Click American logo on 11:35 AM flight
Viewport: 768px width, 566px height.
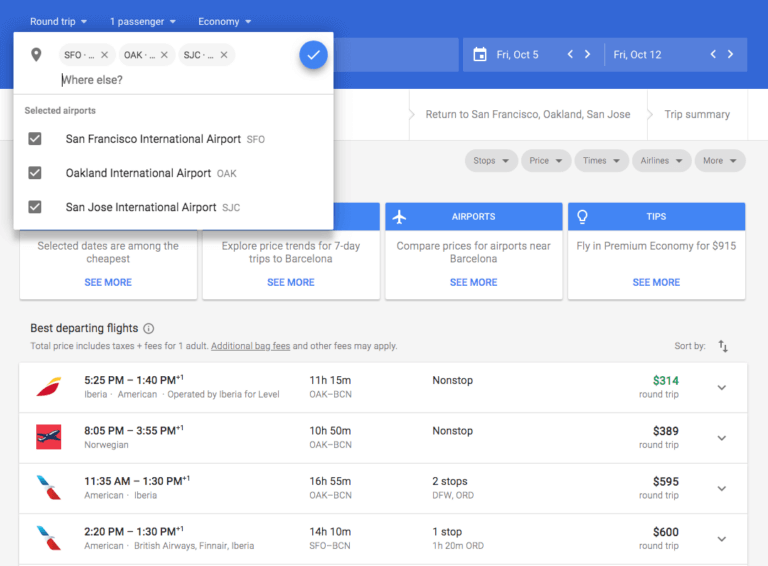click(48, 488)
